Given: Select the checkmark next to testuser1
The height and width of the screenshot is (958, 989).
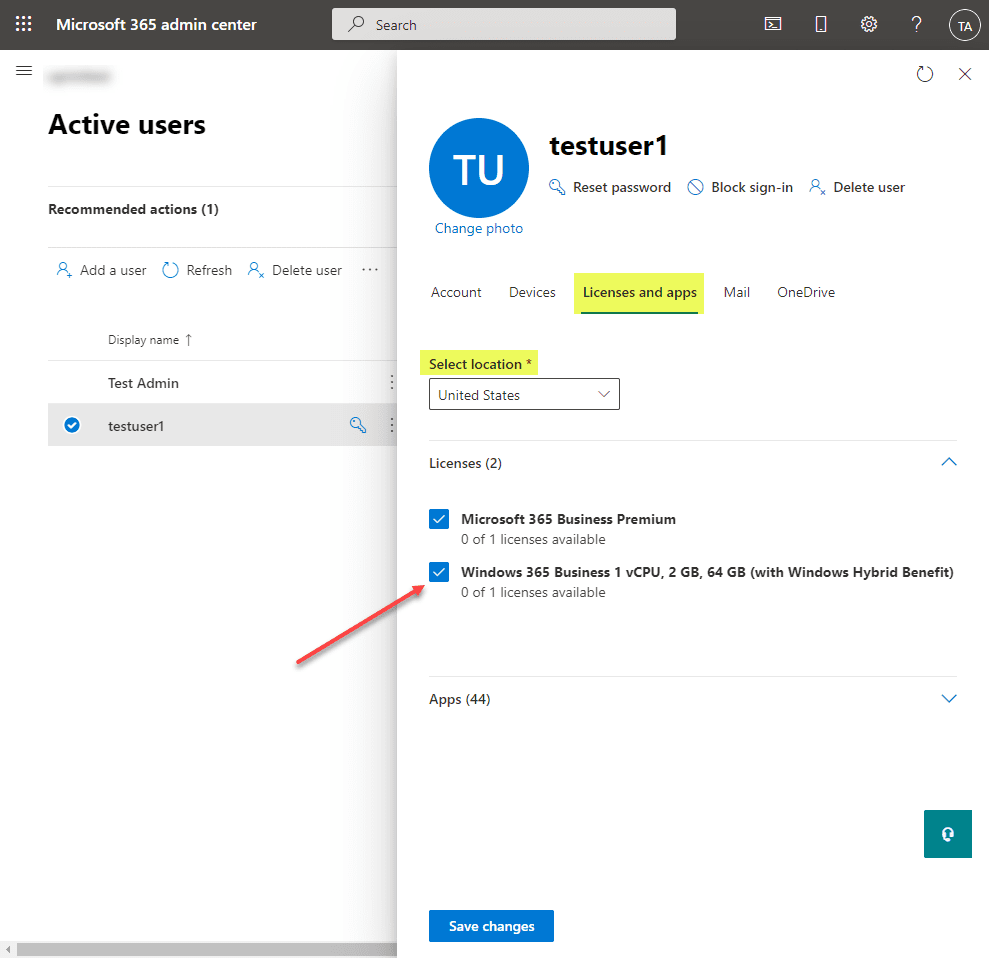Looking at the screenshot, I should point(71,424).
